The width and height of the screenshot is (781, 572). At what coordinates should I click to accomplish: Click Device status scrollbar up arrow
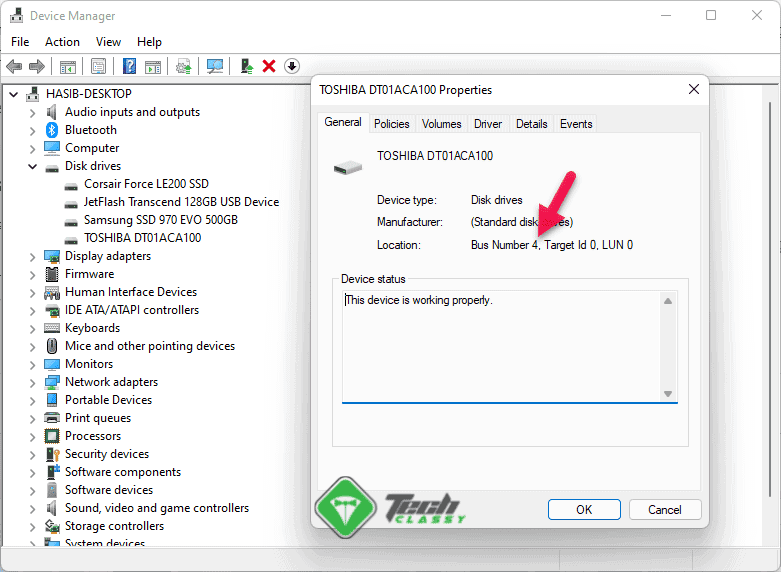click(668, 301)
